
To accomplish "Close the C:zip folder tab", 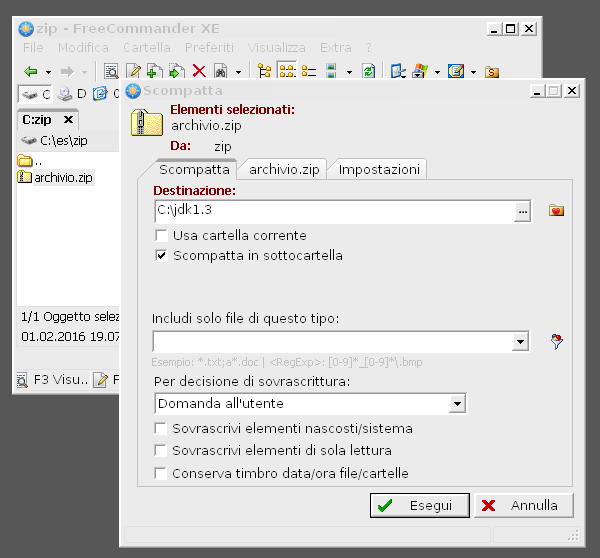I will click(x=68, y=120).
